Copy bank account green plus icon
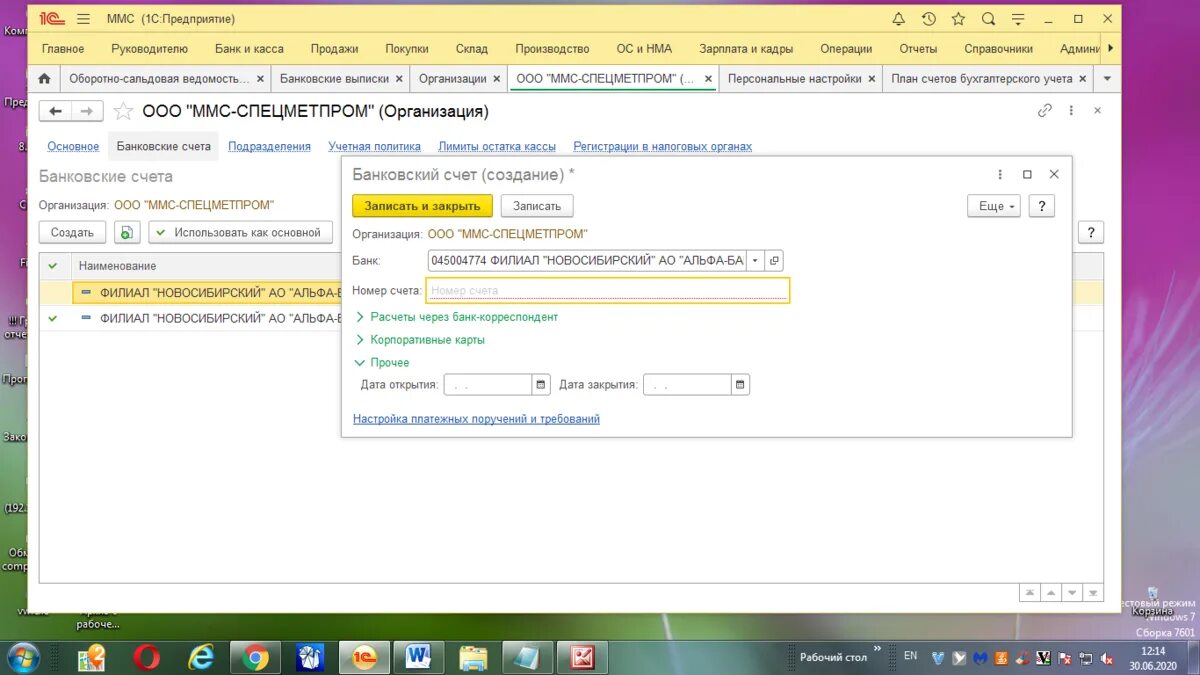The height and width of the screenshot is (675, 1200). pyautogui.click(x=126, y=232)
